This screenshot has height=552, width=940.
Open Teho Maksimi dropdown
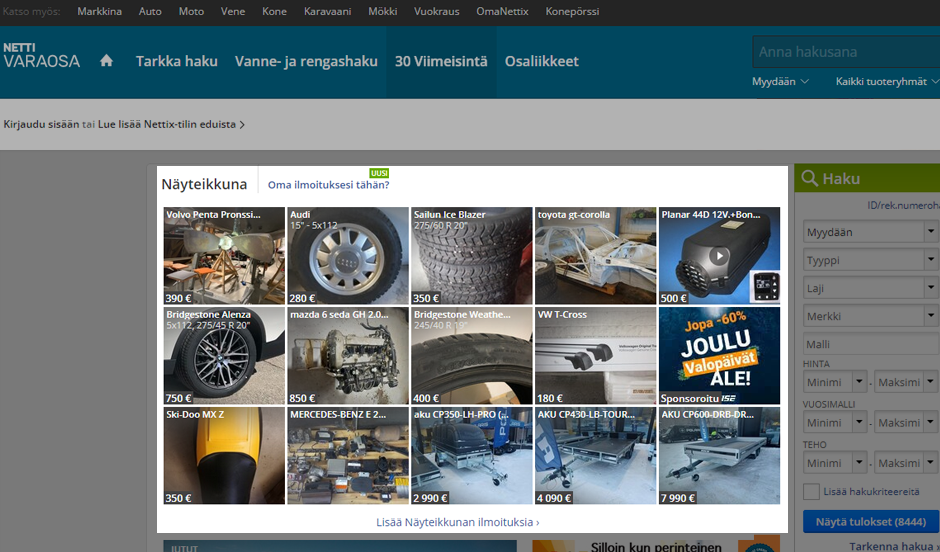905,463
